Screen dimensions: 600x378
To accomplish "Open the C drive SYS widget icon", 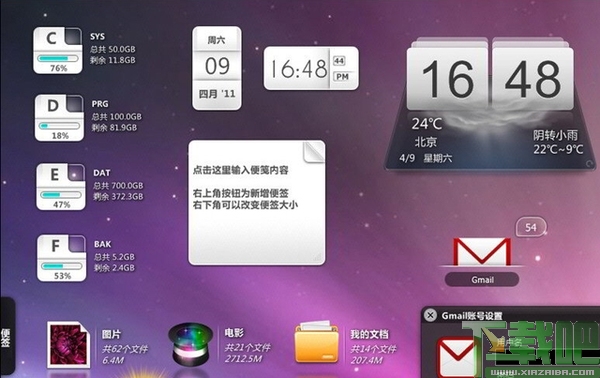I will tap(57, 50).
